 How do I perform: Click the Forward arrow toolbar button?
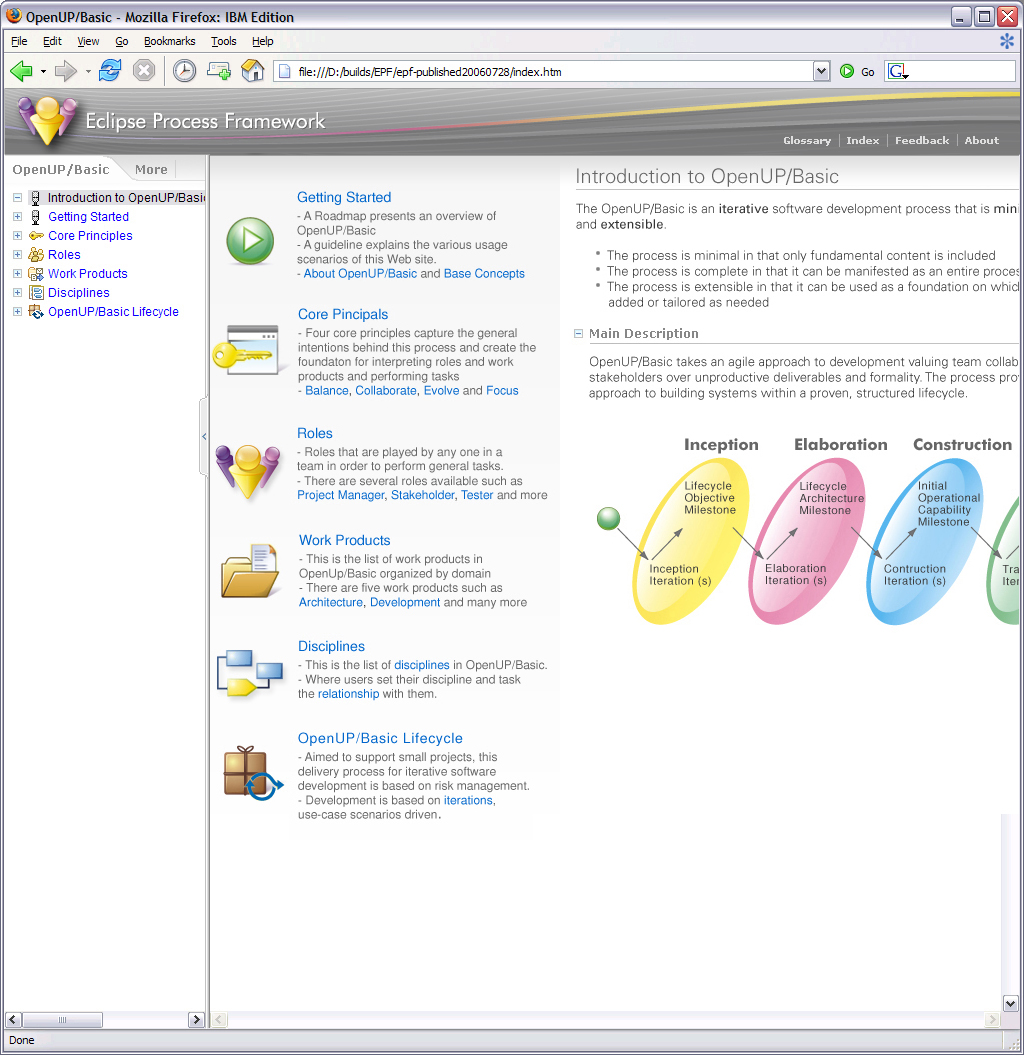click(65, 71)
